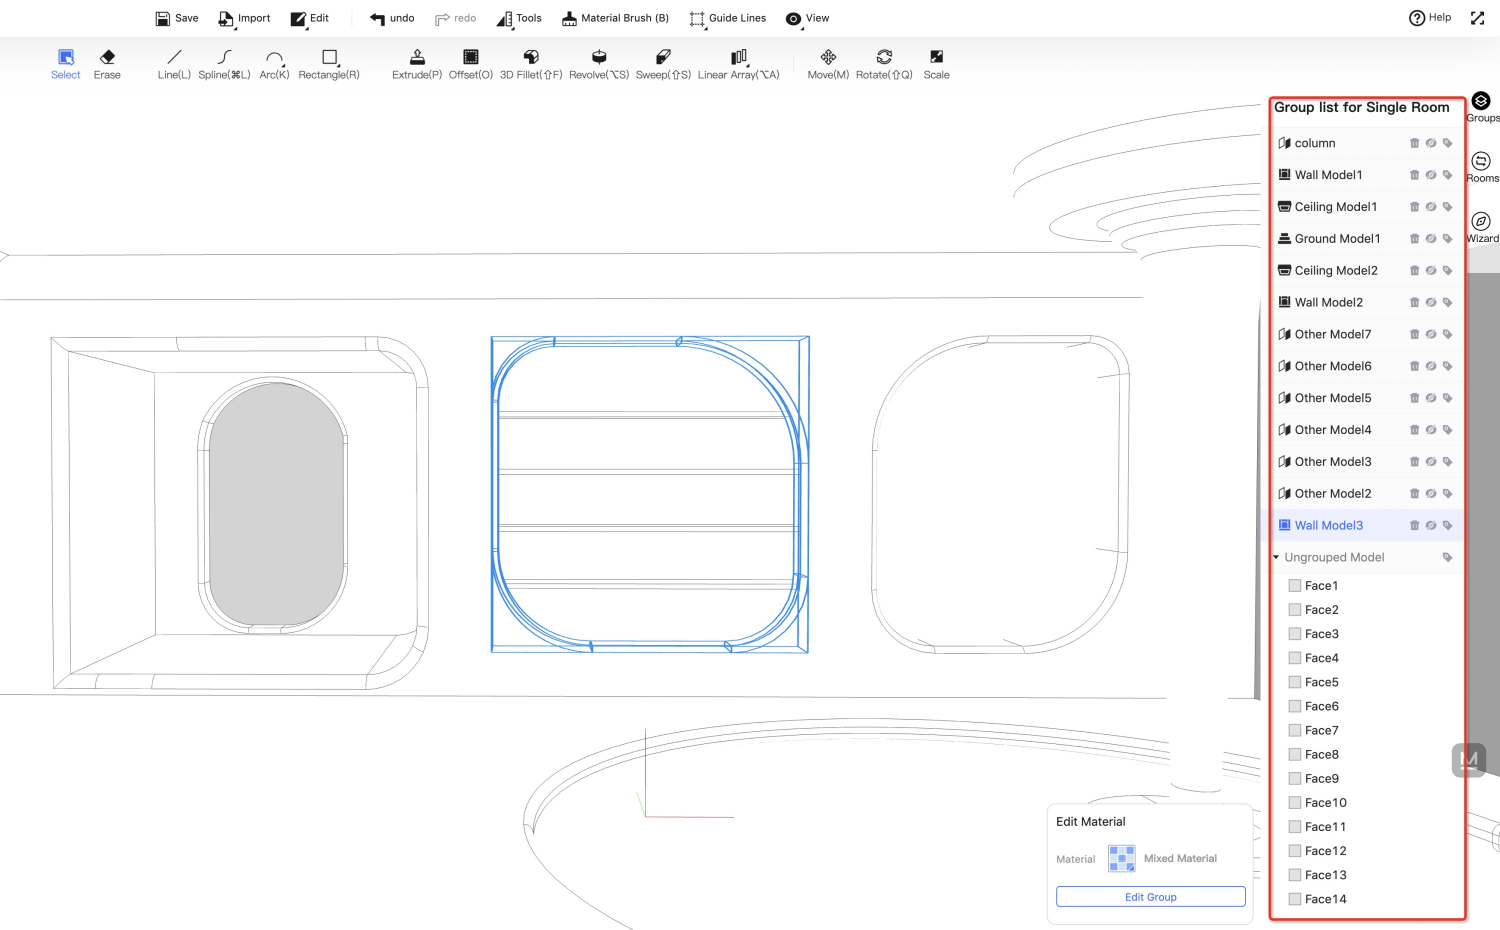
Task: Activate the Revolve tool
Action: pos(599,64)
